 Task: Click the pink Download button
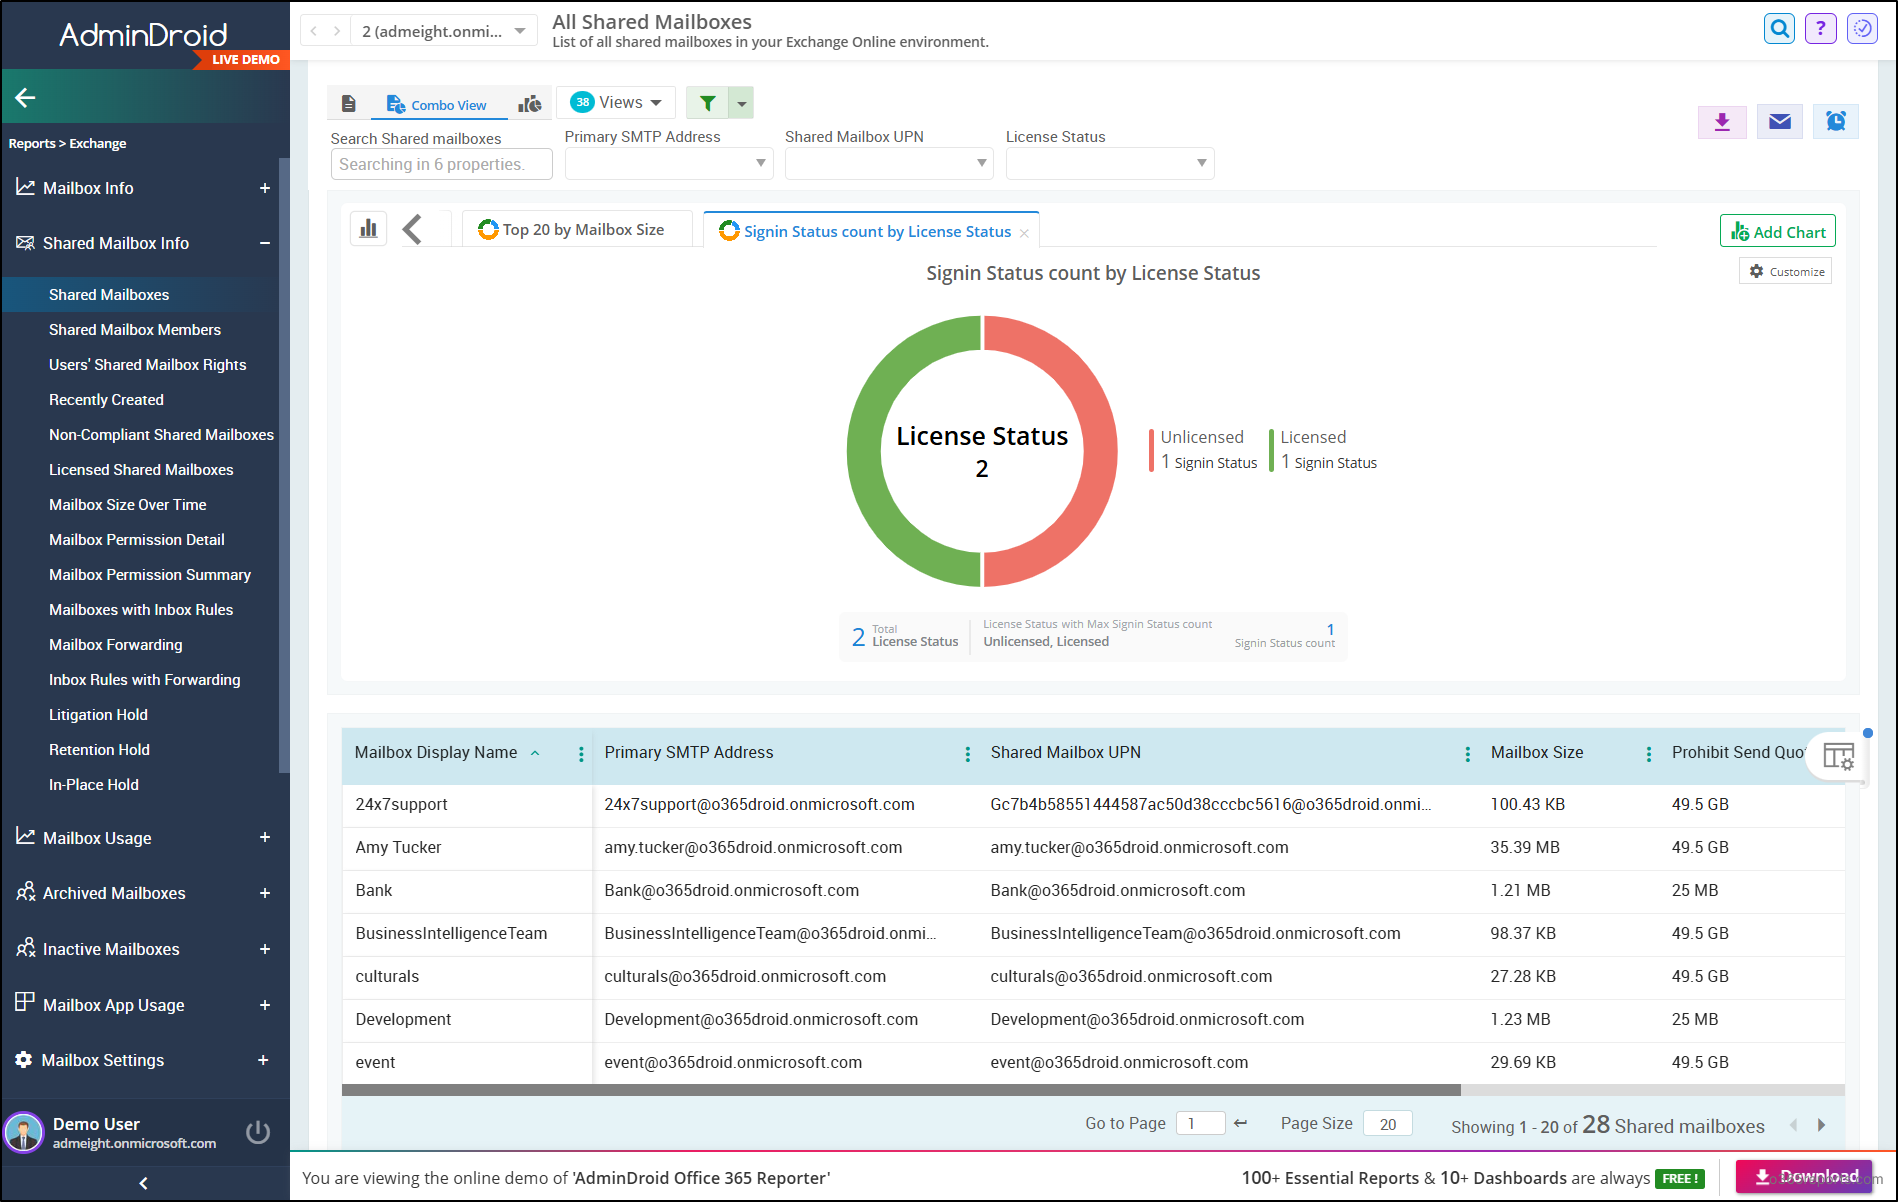[x=1805, y=1176]
